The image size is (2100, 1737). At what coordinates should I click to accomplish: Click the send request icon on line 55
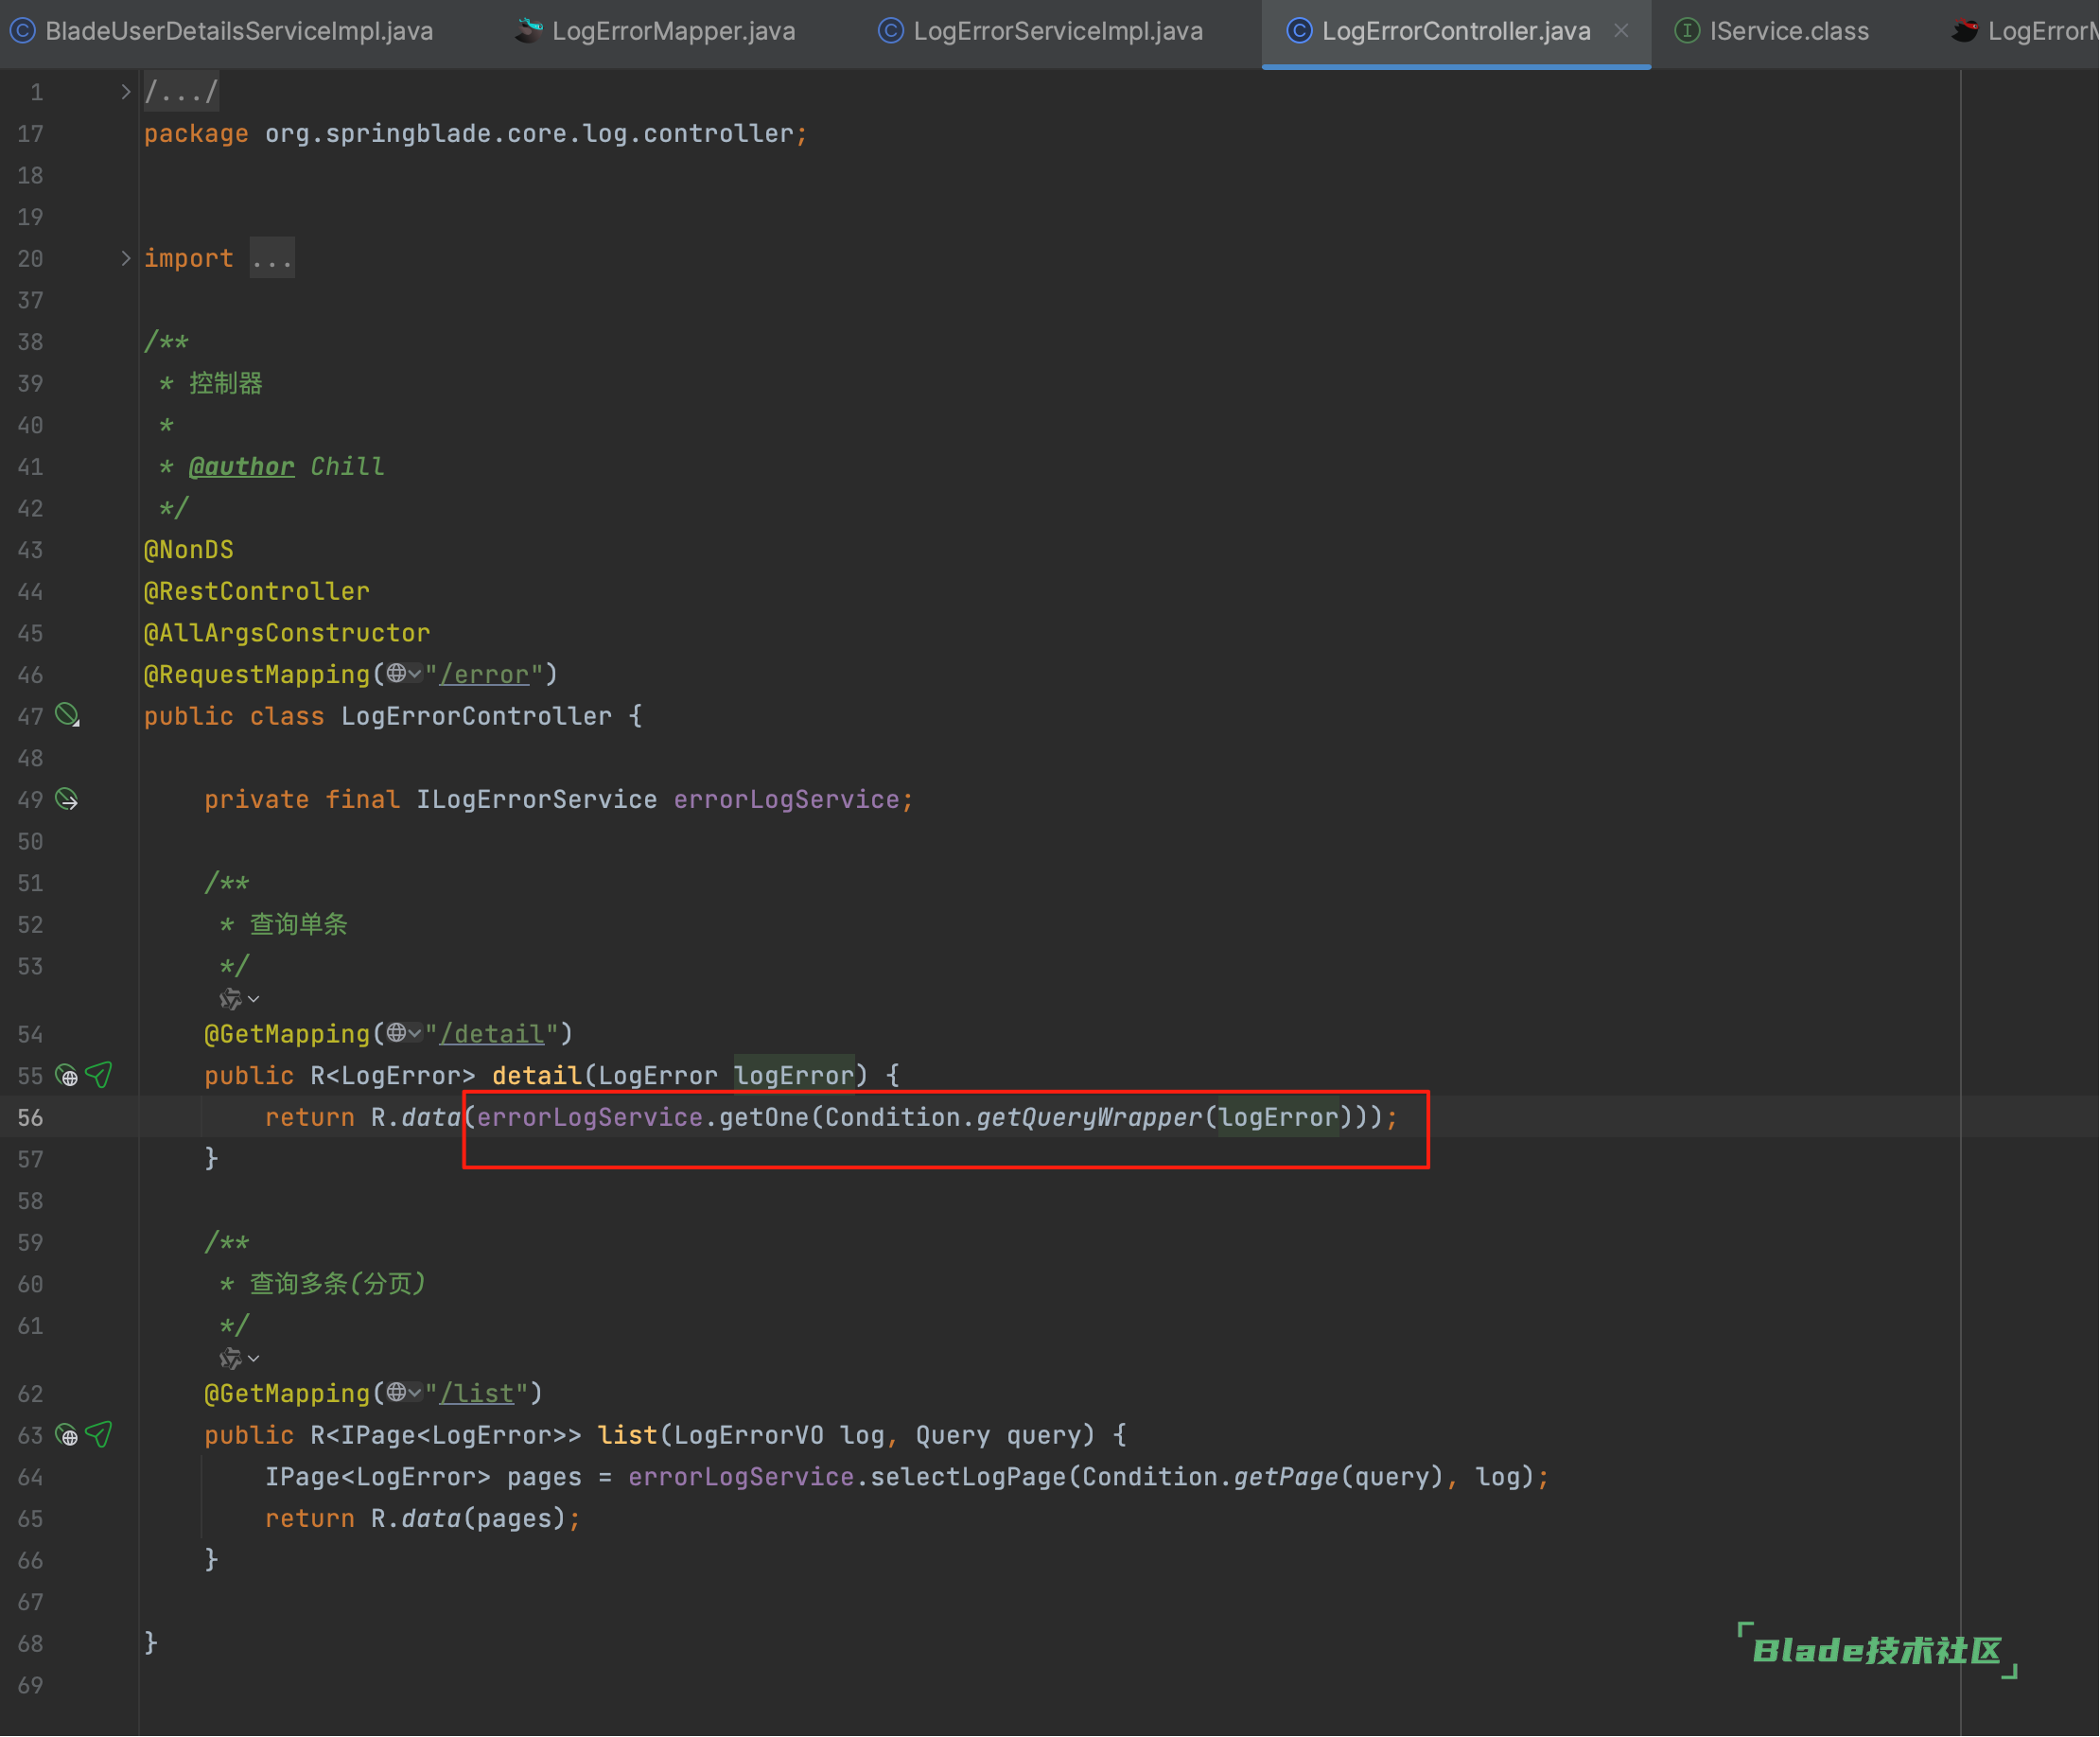click(x=99, y=1075)
